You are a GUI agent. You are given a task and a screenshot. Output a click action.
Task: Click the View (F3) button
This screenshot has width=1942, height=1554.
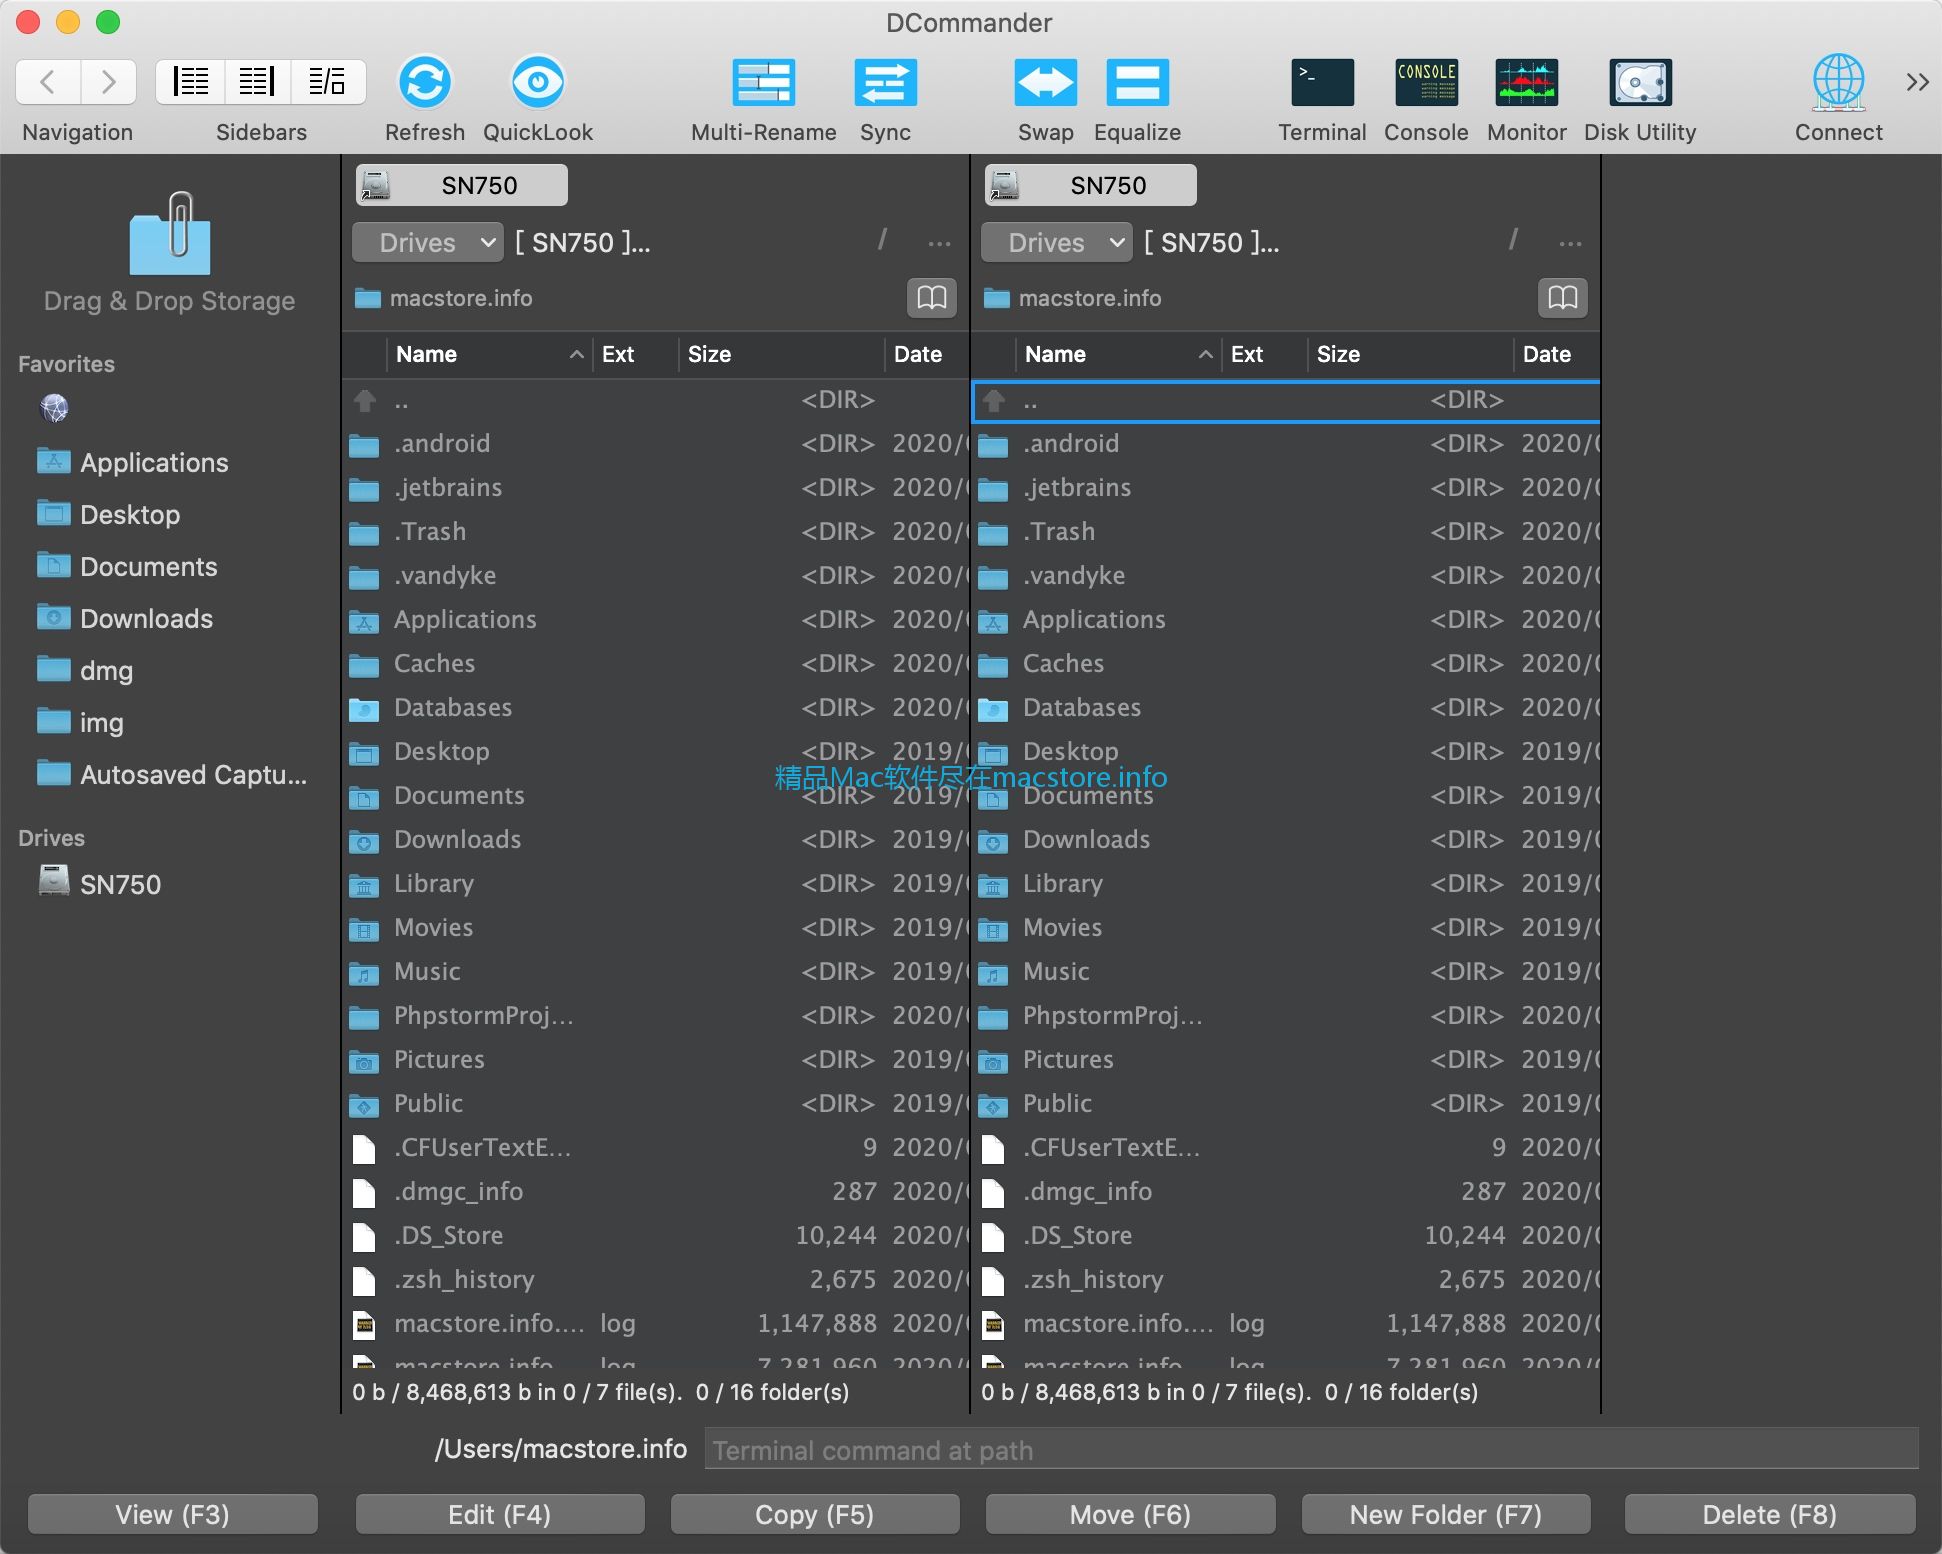click(172, 1514)
